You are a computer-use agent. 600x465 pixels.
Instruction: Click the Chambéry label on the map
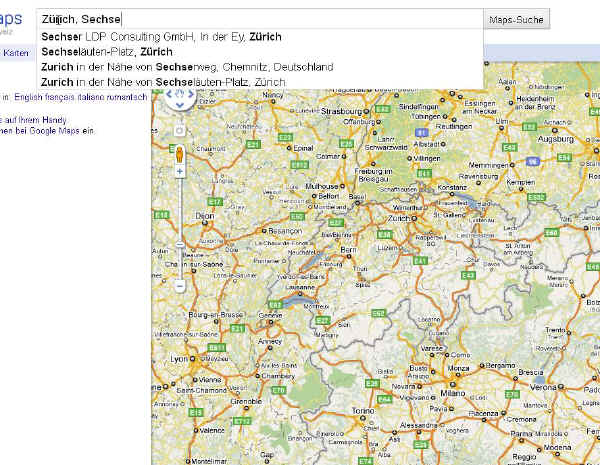coord(278,376)
